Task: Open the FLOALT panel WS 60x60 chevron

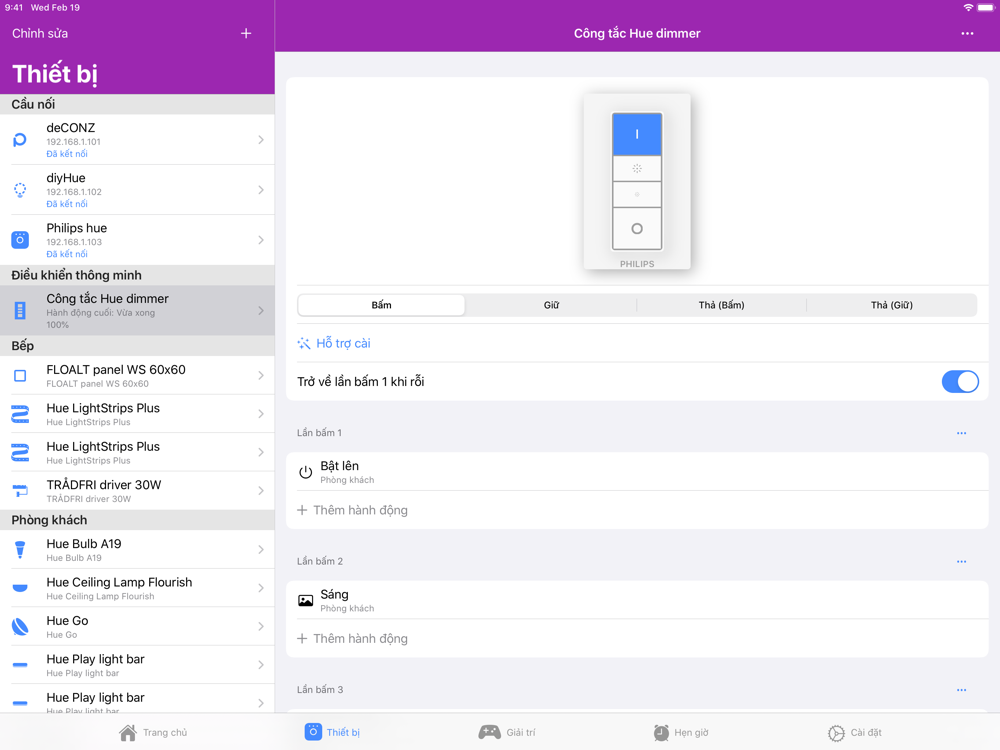Action: (x=261, y=376)
